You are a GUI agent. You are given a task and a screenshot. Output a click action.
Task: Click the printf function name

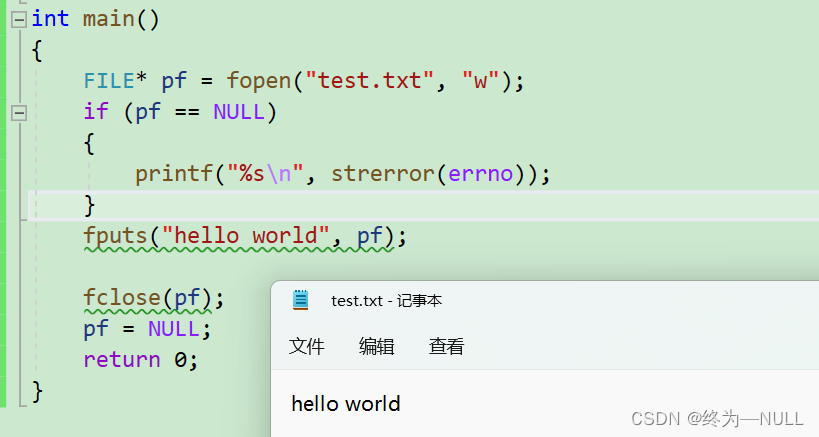174,175
